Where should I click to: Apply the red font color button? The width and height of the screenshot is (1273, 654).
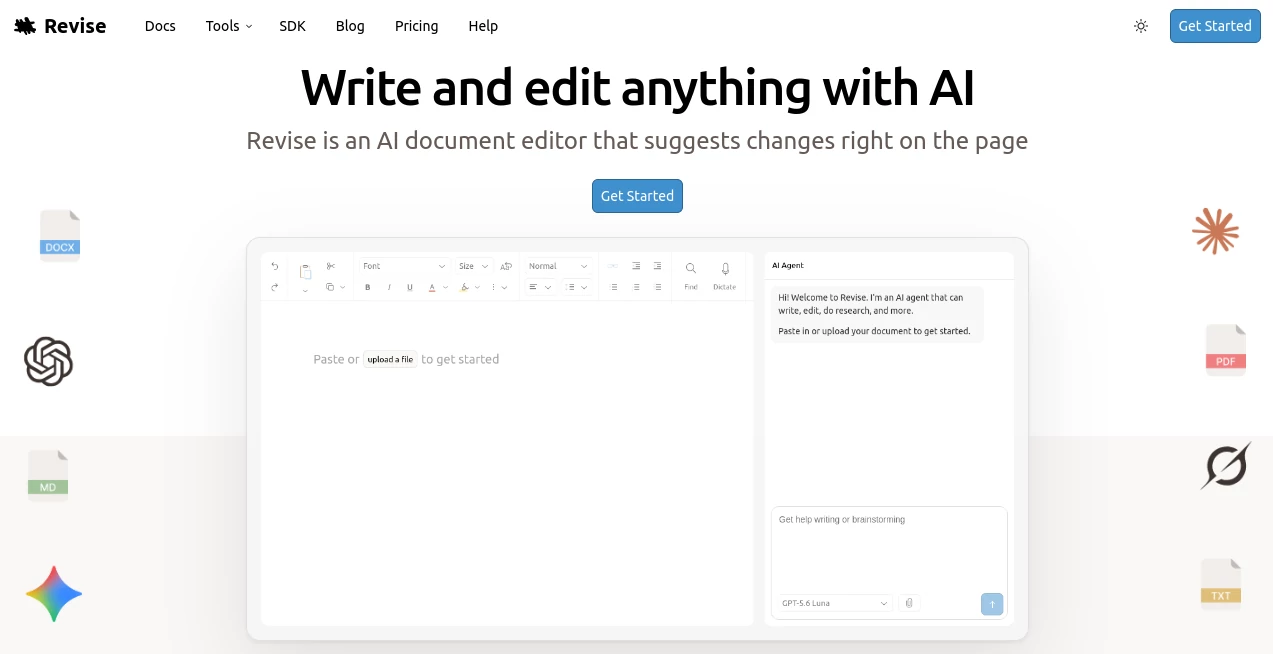tap(432, 287)
